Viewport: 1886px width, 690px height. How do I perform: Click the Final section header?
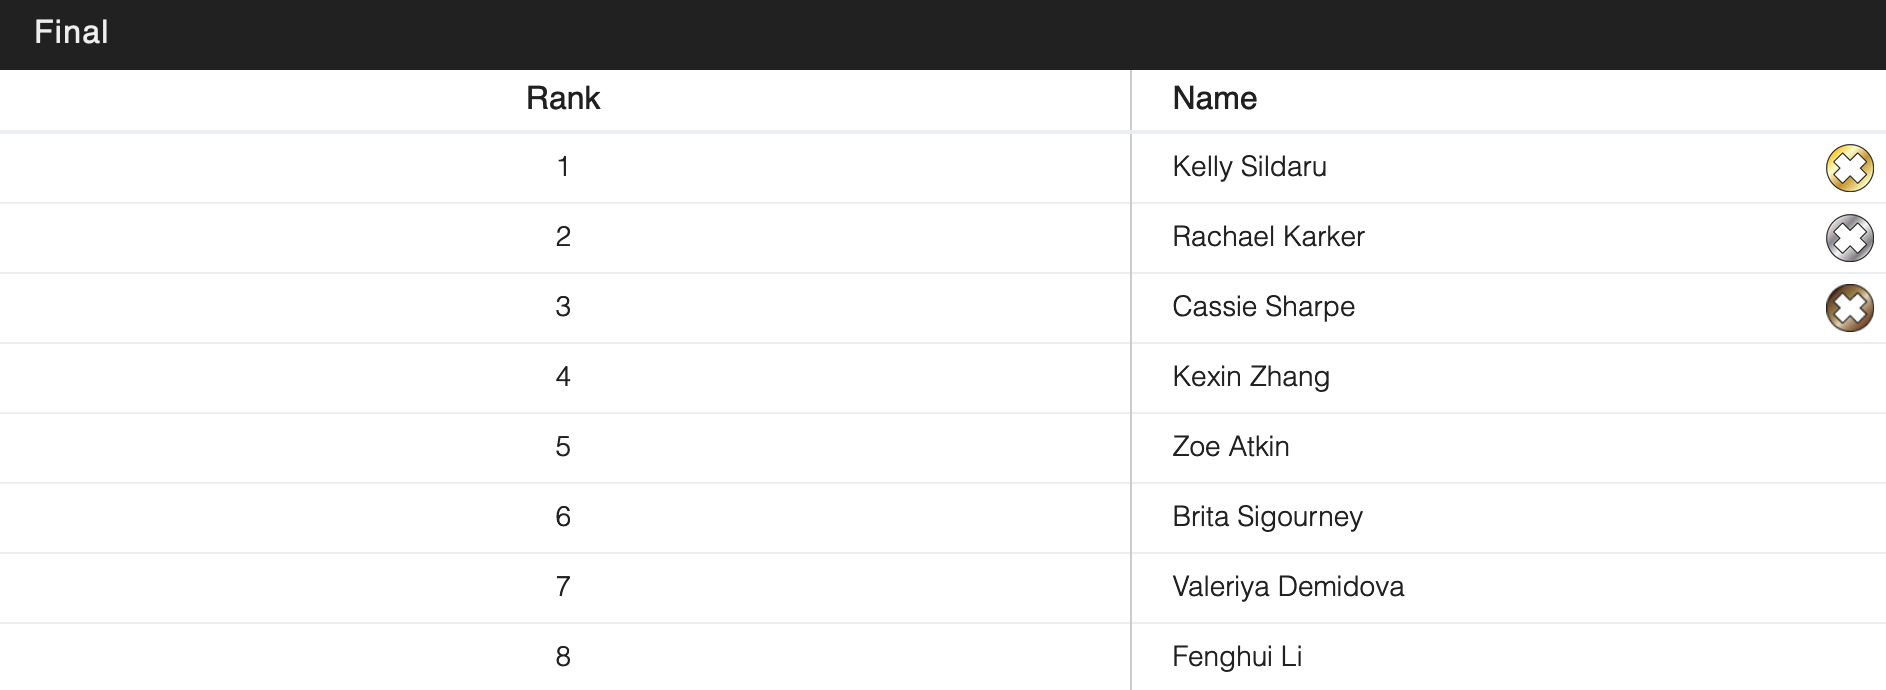pos(72,33)
